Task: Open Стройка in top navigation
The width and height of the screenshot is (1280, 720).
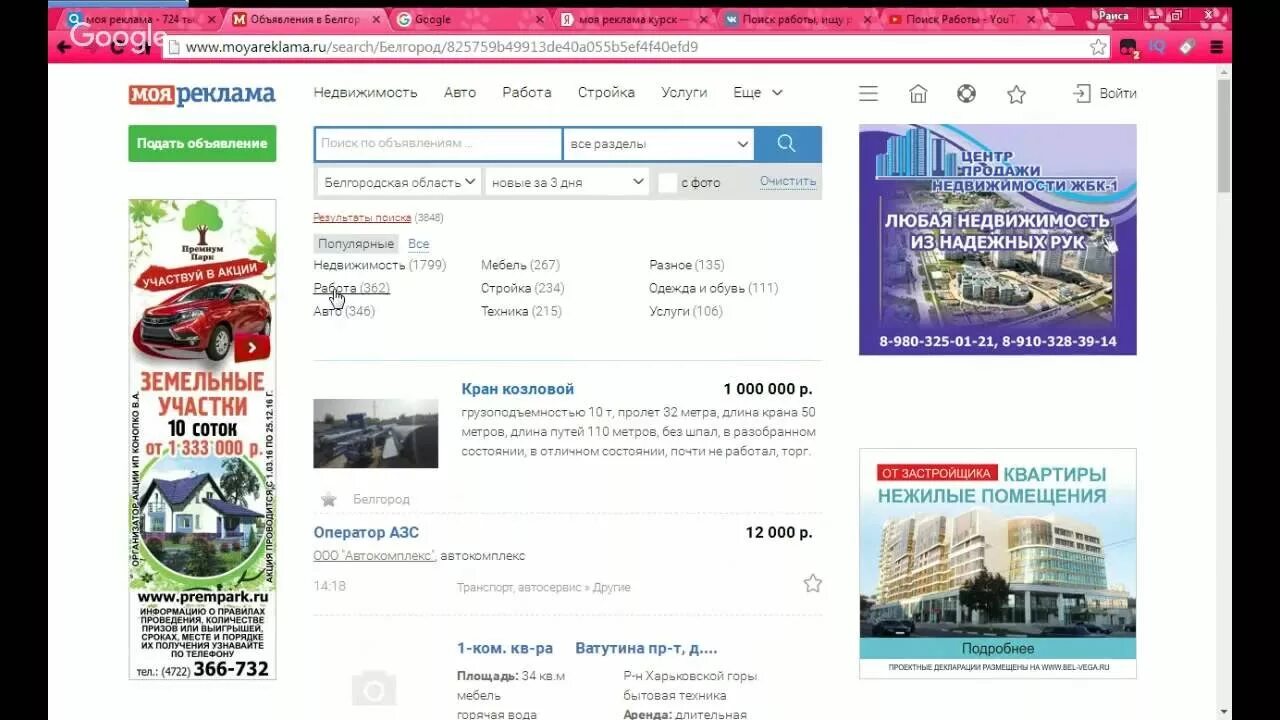Action: (606, 93)
